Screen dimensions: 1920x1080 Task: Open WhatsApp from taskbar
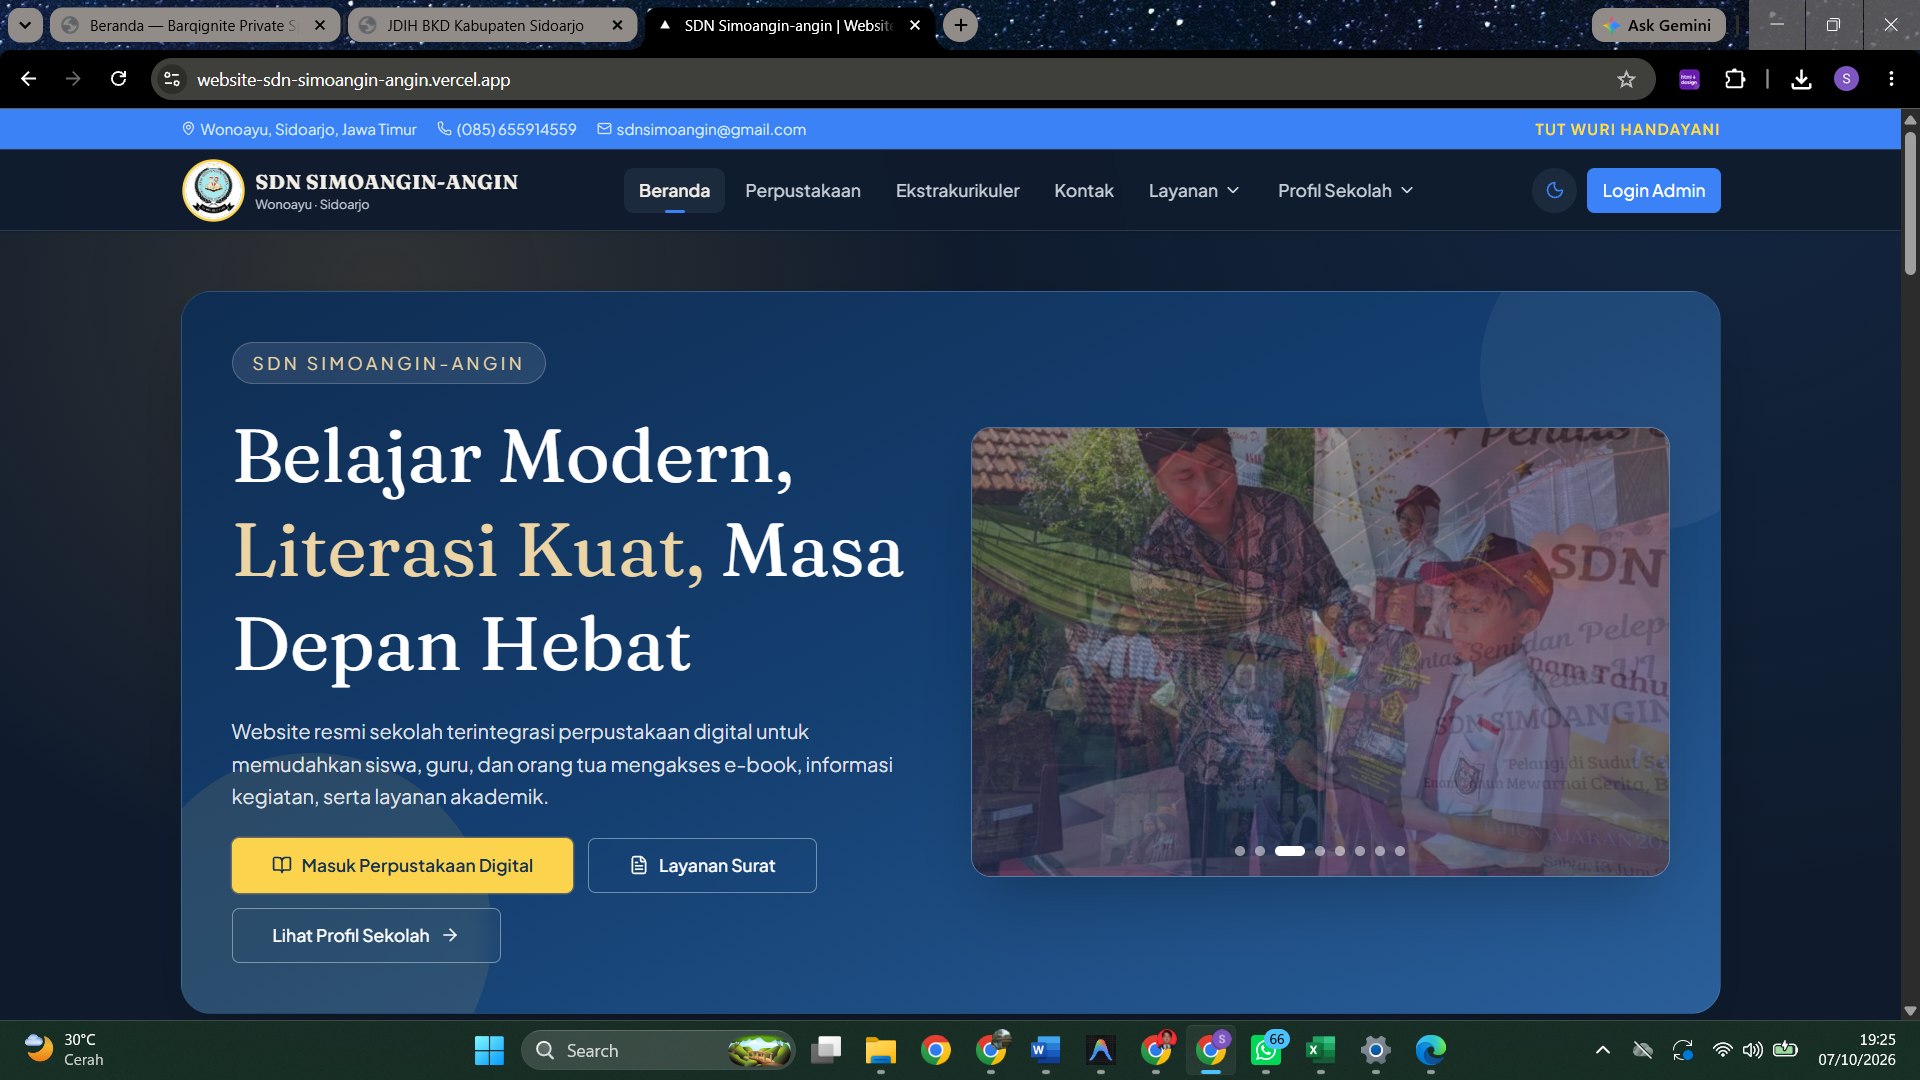[x=1266, y=1050]
